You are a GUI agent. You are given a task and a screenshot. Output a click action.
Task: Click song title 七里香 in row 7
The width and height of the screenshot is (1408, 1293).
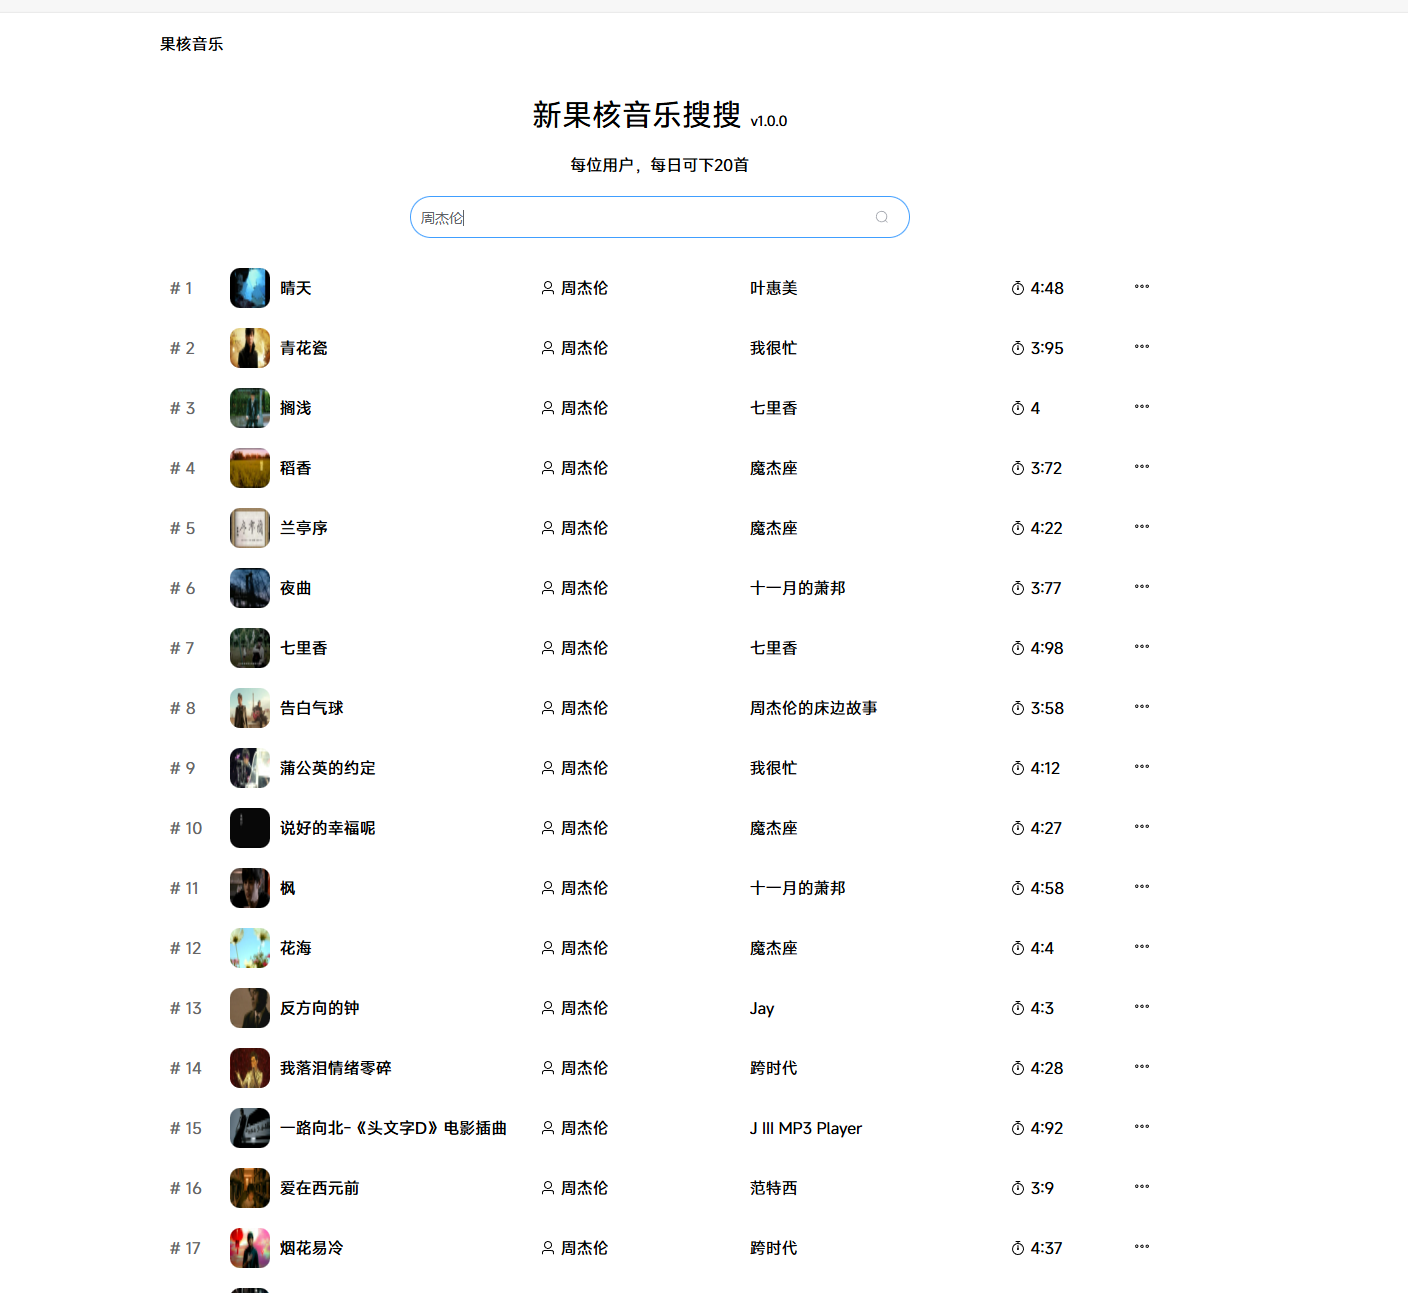(x=304, y=648)
